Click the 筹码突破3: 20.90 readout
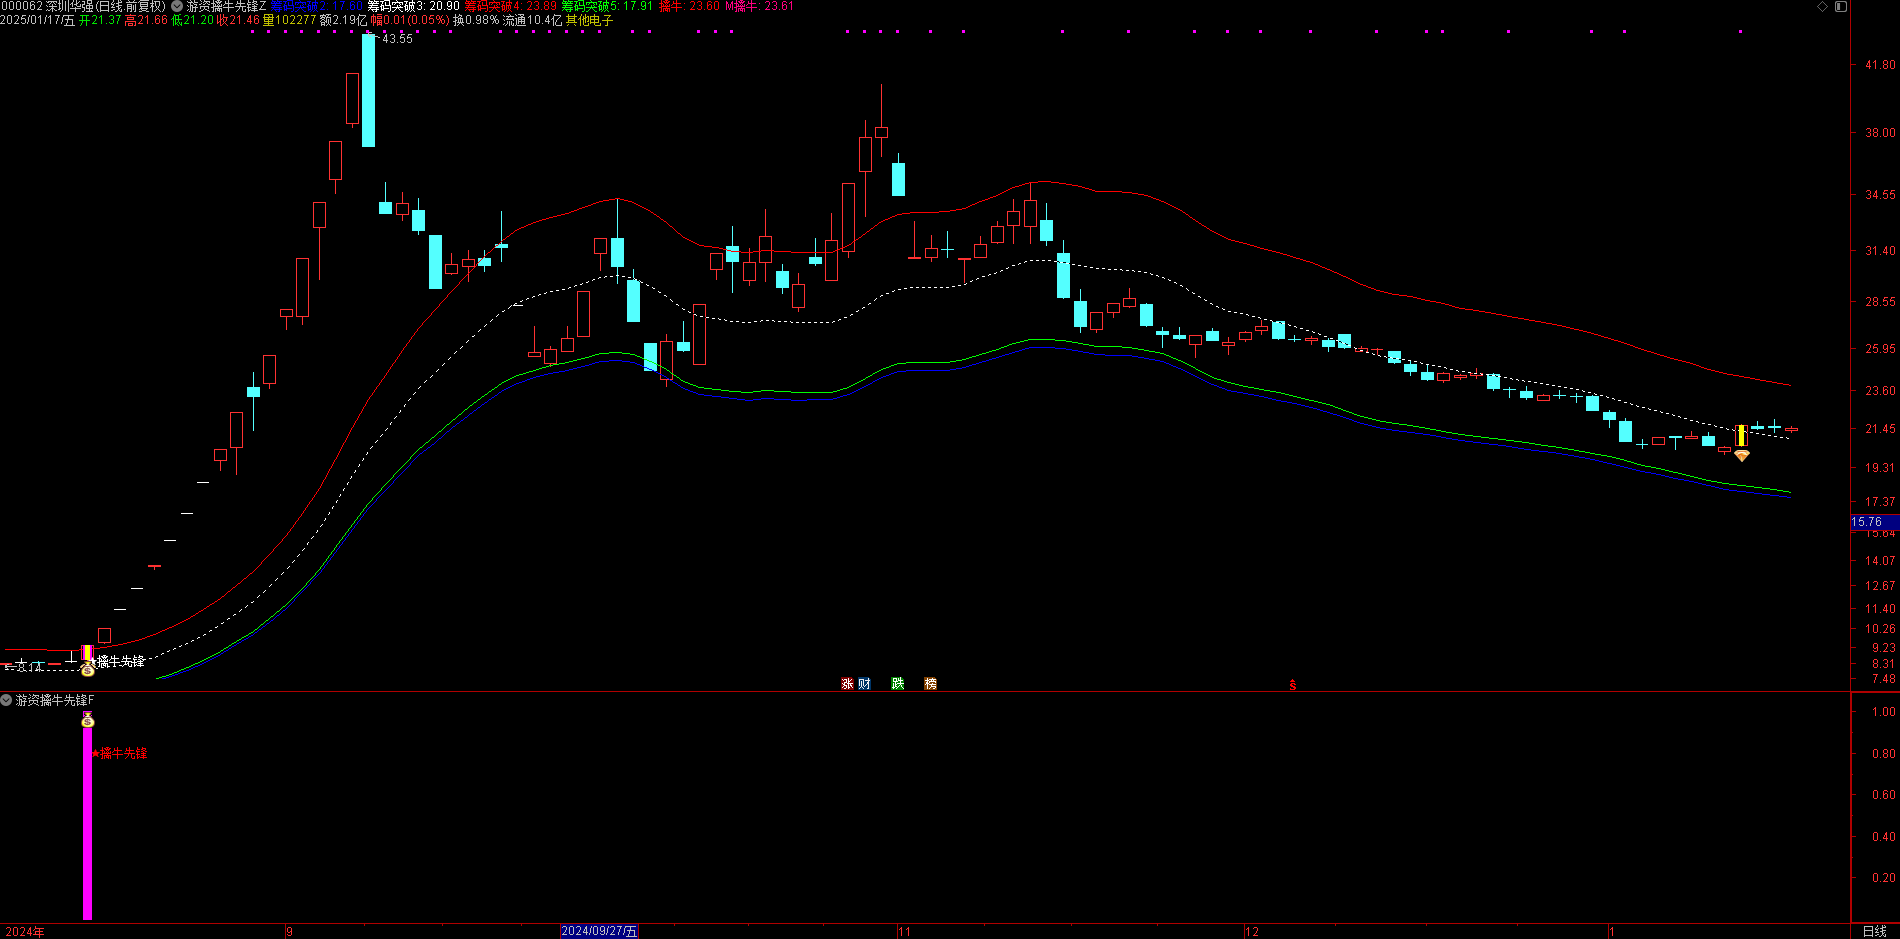Image resolution: width=1900 pixels, height=939 pixels. point(414,6)
